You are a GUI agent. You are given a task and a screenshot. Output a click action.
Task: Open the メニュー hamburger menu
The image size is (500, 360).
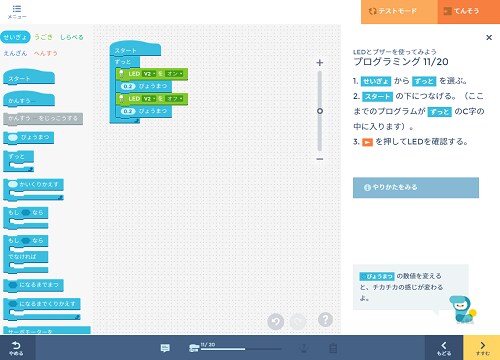click(x=17, y=11)
